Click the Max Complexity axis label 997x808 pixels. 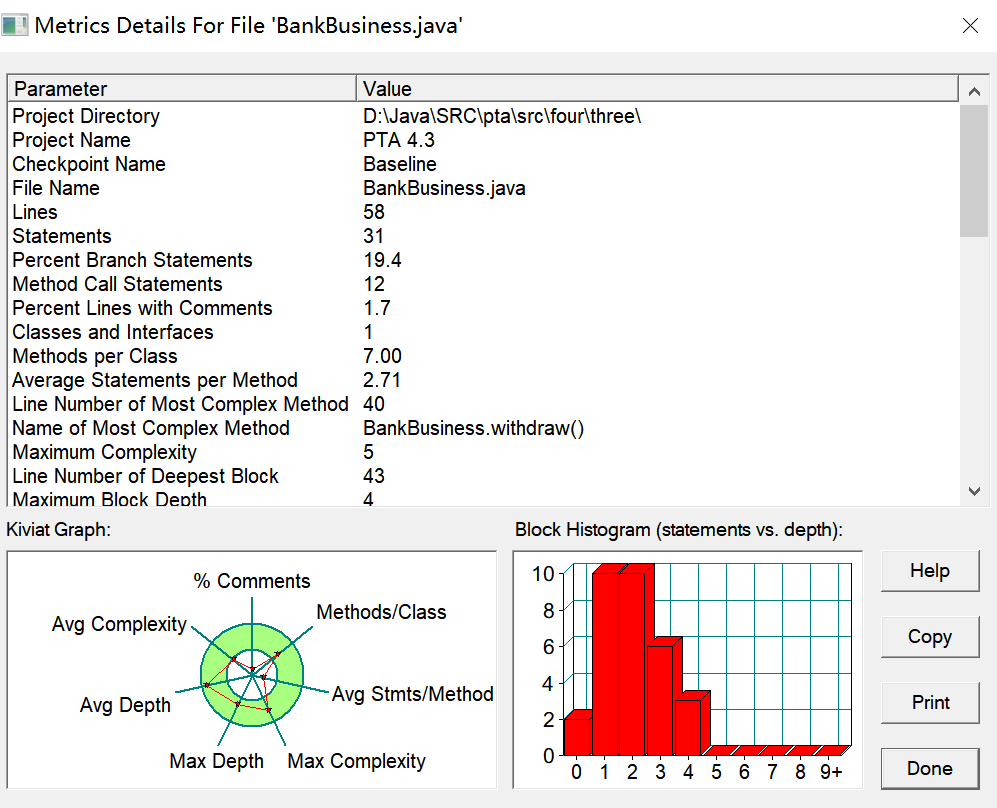[x=356, y=761]
